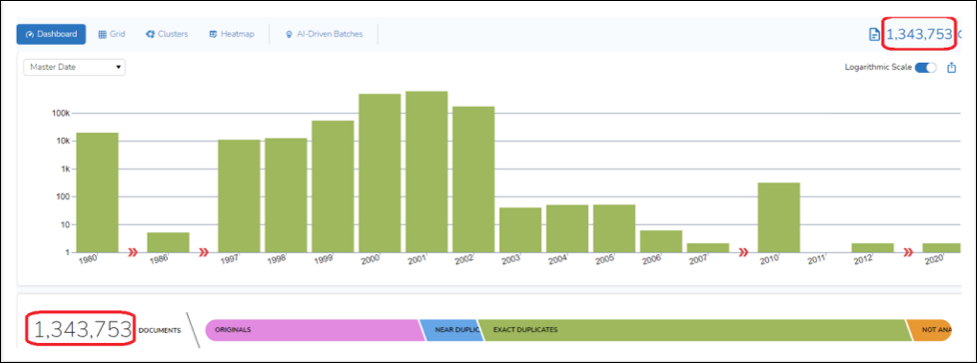Select the 1999 bar in chart

(333, 186)
